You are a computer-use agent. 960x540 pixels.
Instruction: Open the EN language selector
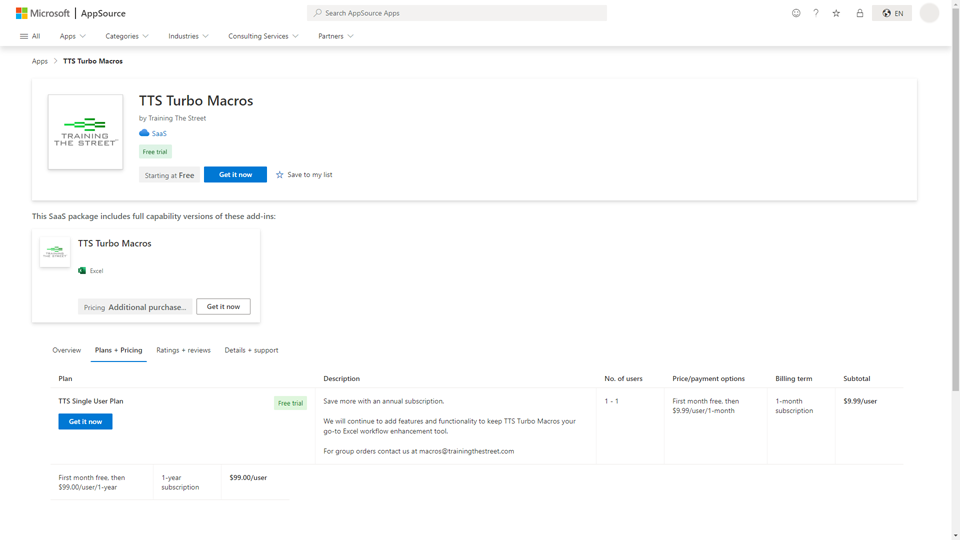pyautogui.click(x=892, y=13)
